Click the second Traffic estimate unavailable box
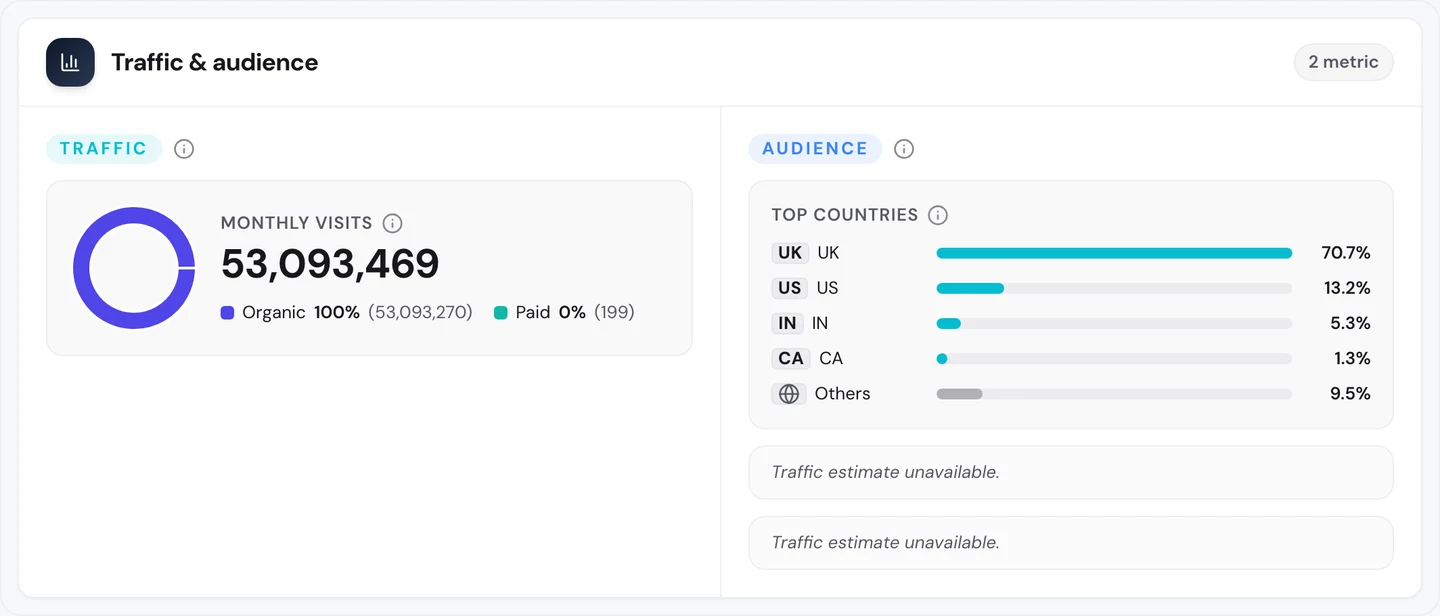This screenshot has width=1440, height=616. pos(1071,543)
